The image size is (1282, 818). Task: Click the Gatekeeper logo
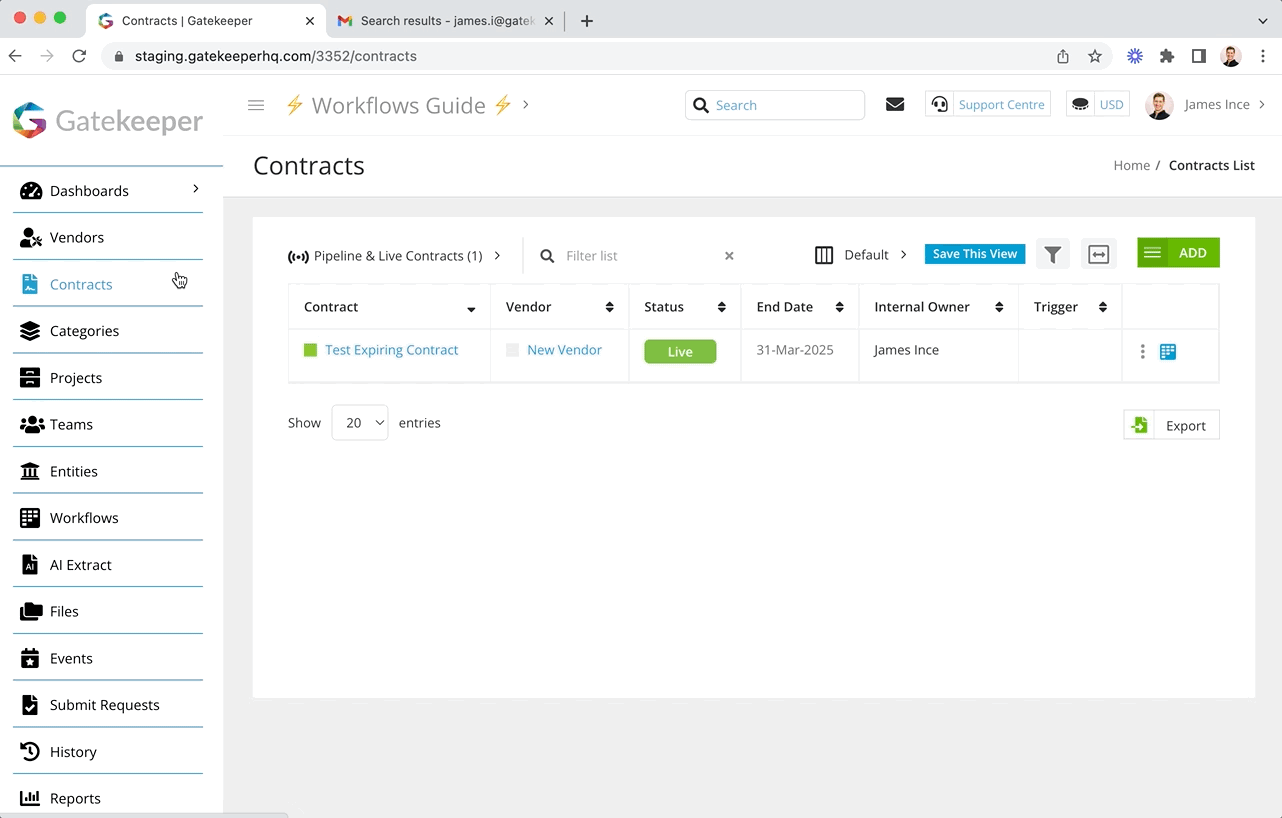click(x=108, y=121)
